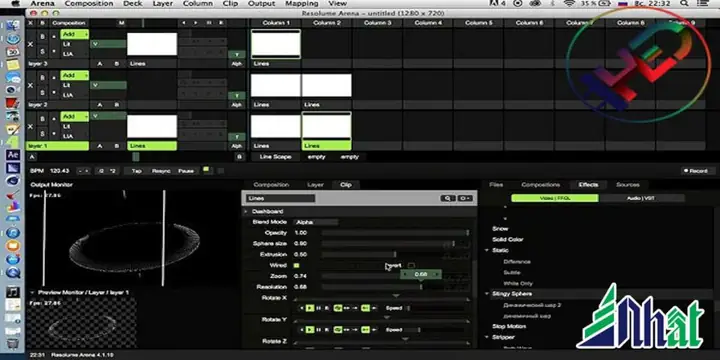Select the Video | FFGL effects button
720x360 pixels.
(555, 198)
